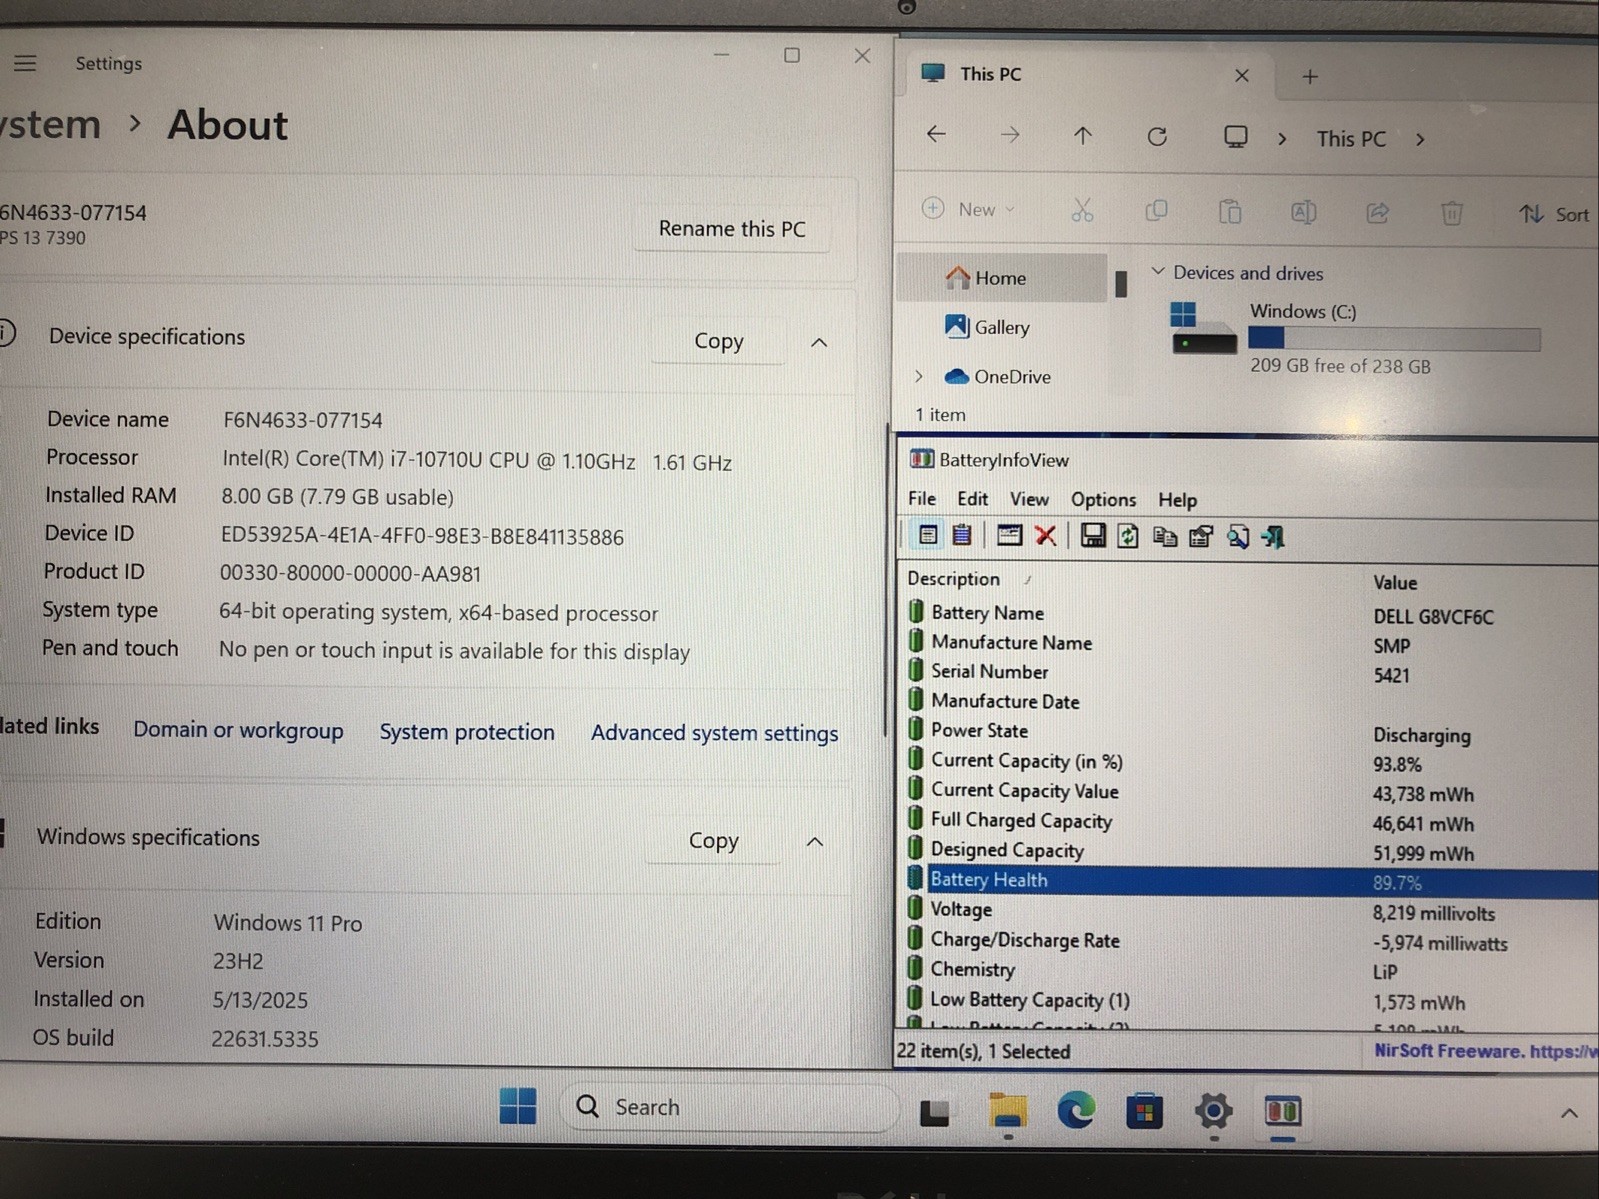Open the Settings hamburger navigation menu
This screenshot has height=1199, width=1599.
(x=25, y=63)
